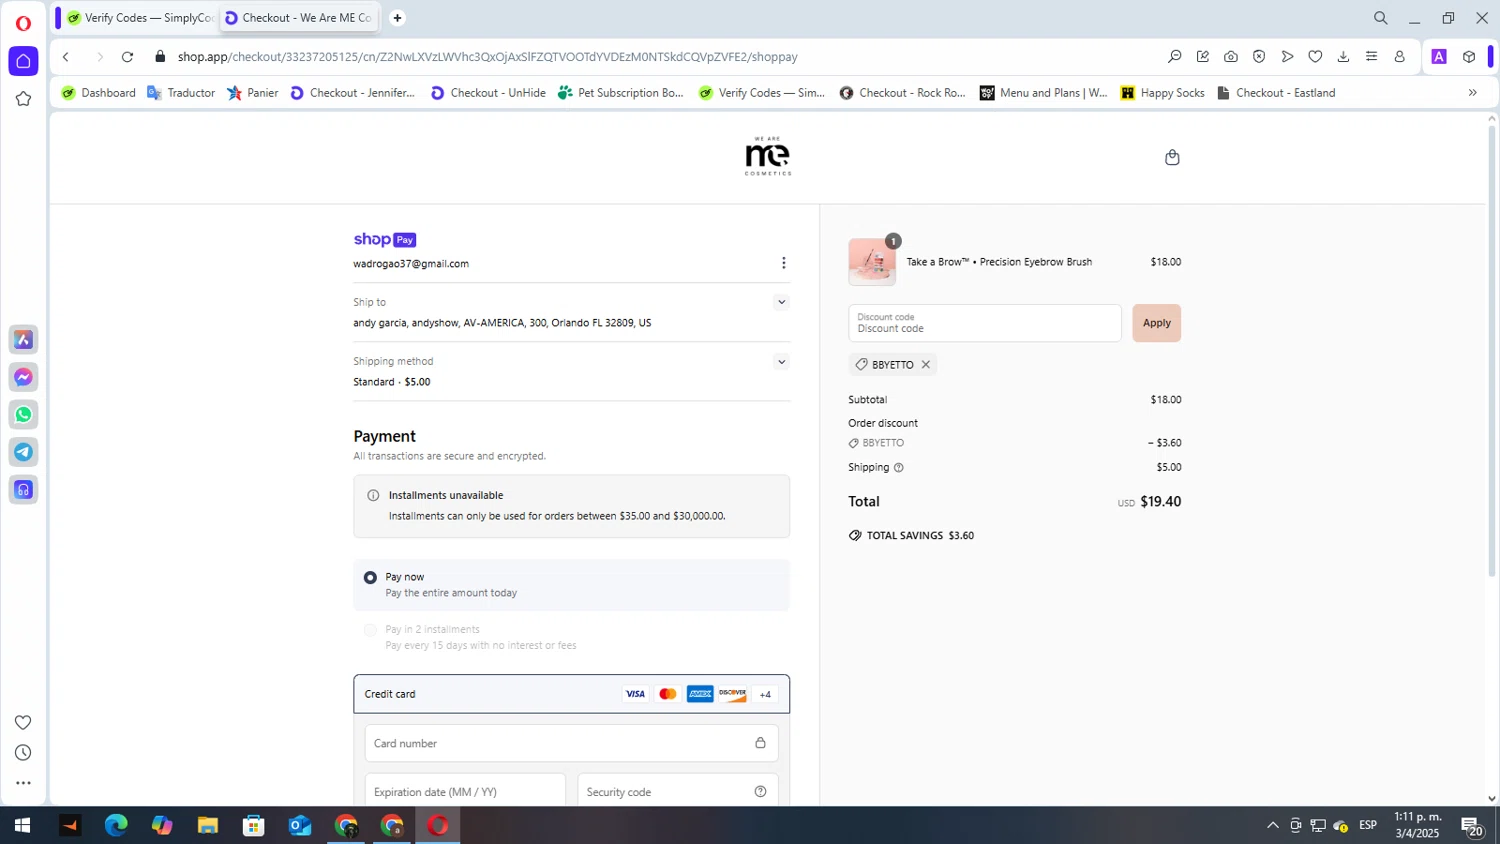Open Pet Subscription Bo... bookmark

coord(621,93)
